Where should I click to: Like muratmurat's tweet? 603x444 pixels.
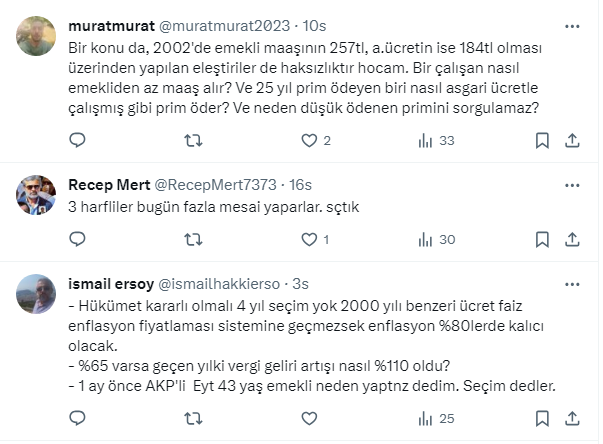[311, 140]
